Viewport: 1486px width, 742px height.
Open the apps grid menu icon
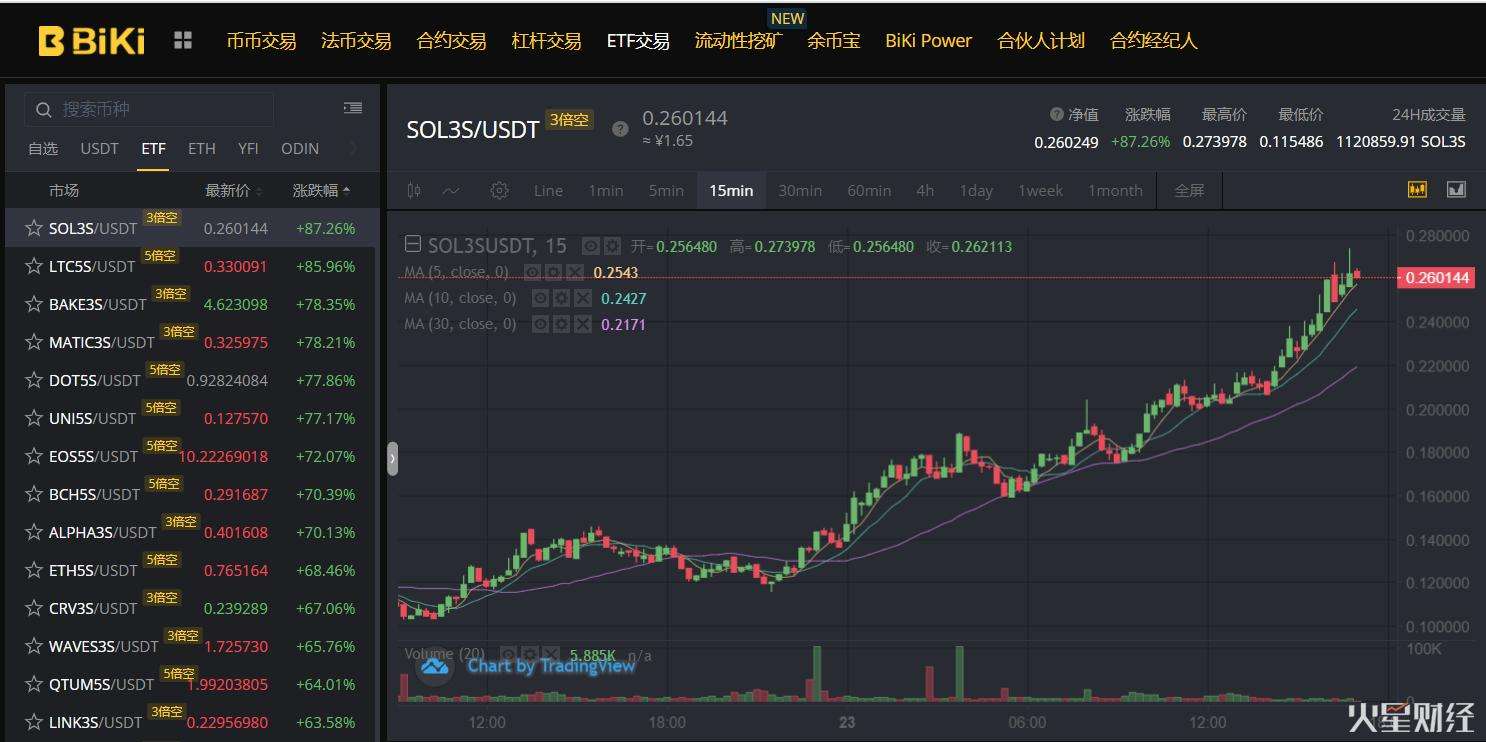(x=183, y=41)
